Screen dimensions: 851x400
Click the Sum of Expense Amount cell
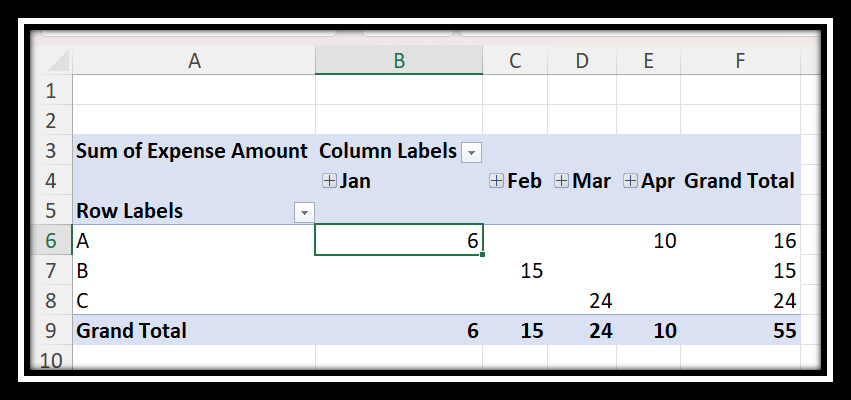(x=194, y=150)
